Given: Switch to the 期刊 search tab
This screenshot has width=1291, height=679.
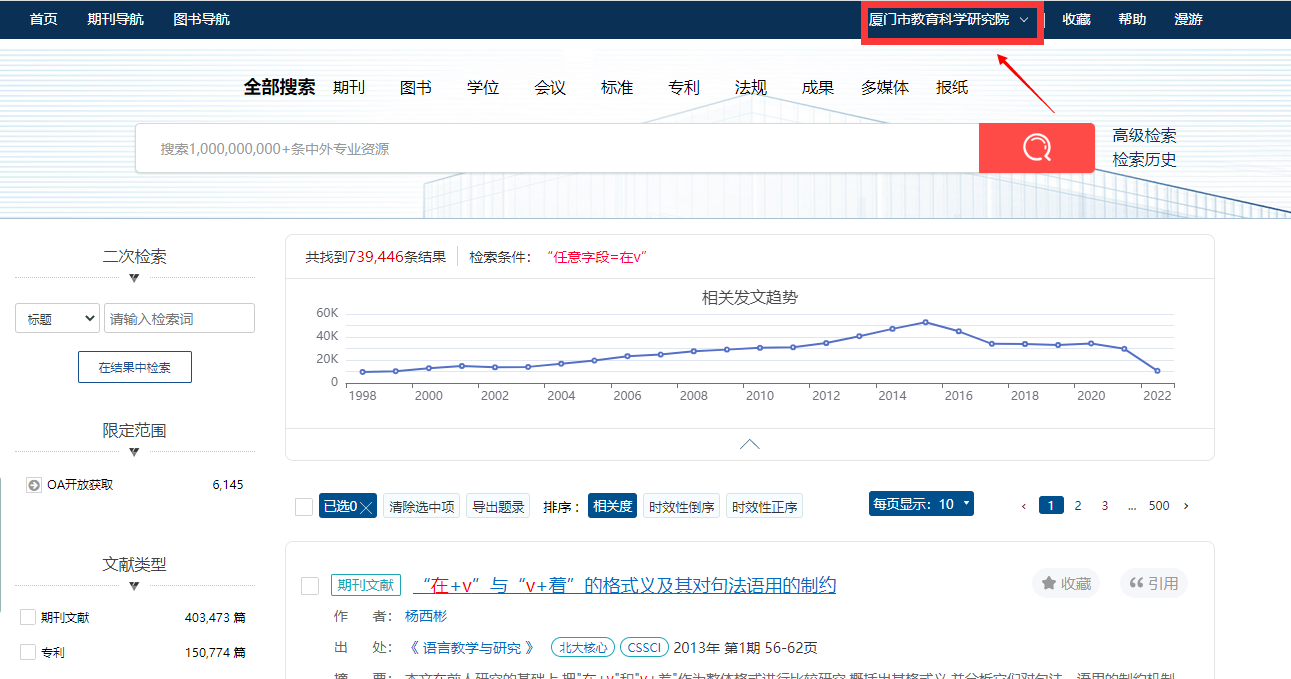Looking at the screenshot, I should (349, 88).
